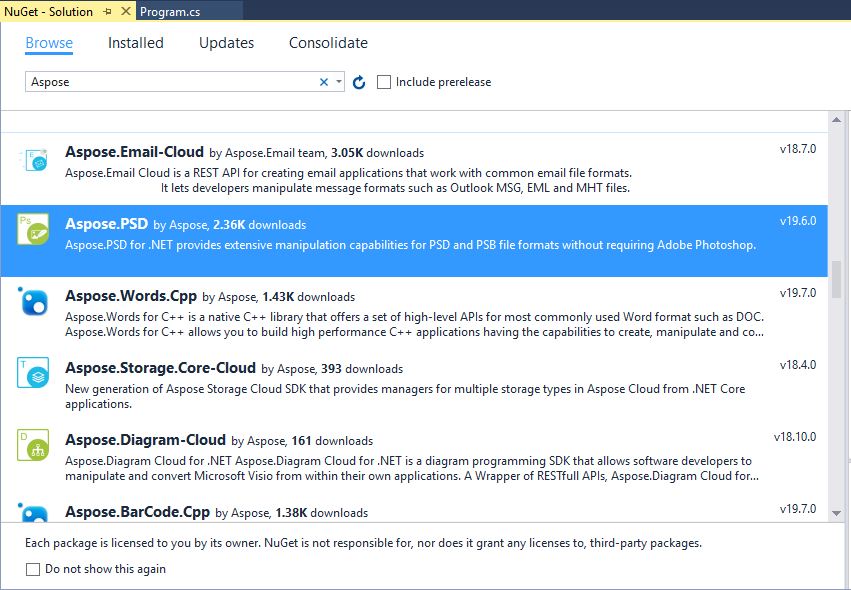Click the Aspose.Storage.Core-Cloud description text
851x590 pixels.
click(405, 396)
